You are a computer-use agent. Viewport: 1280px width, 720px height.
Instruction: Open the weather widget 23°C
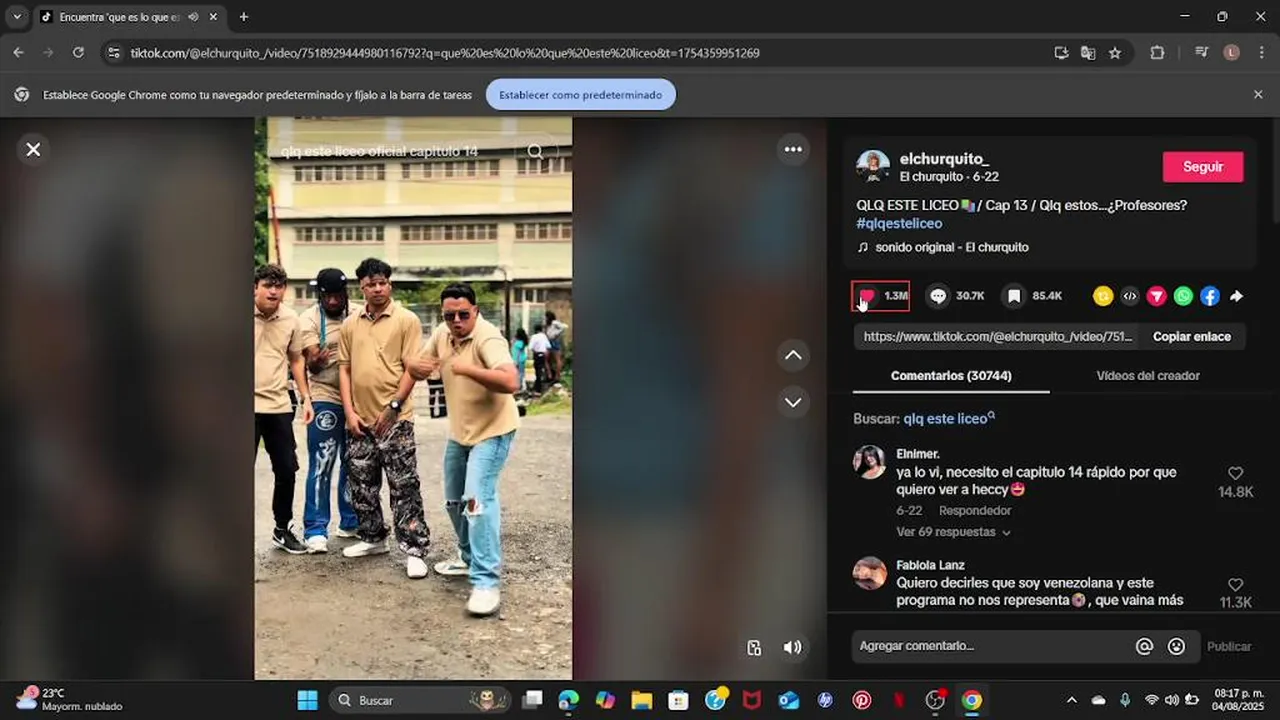point(68,700)
